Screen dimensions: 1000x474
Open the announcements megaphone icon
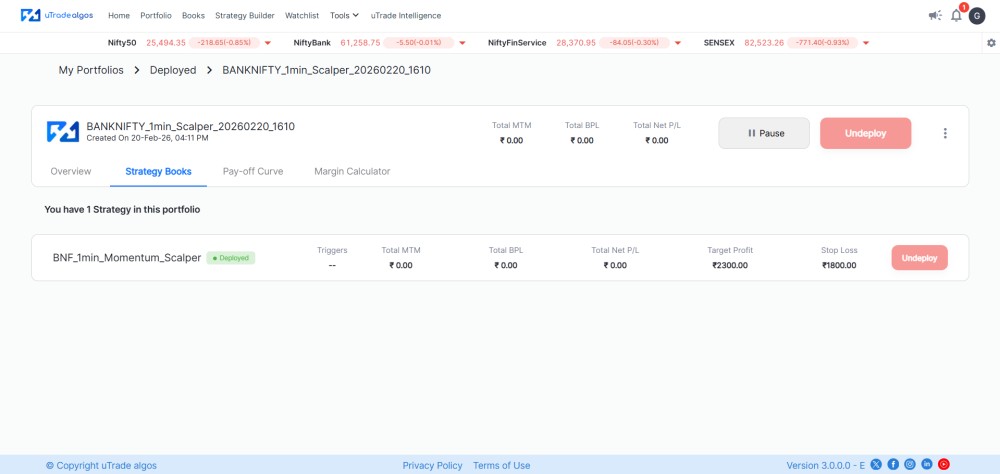click(935, 15)
